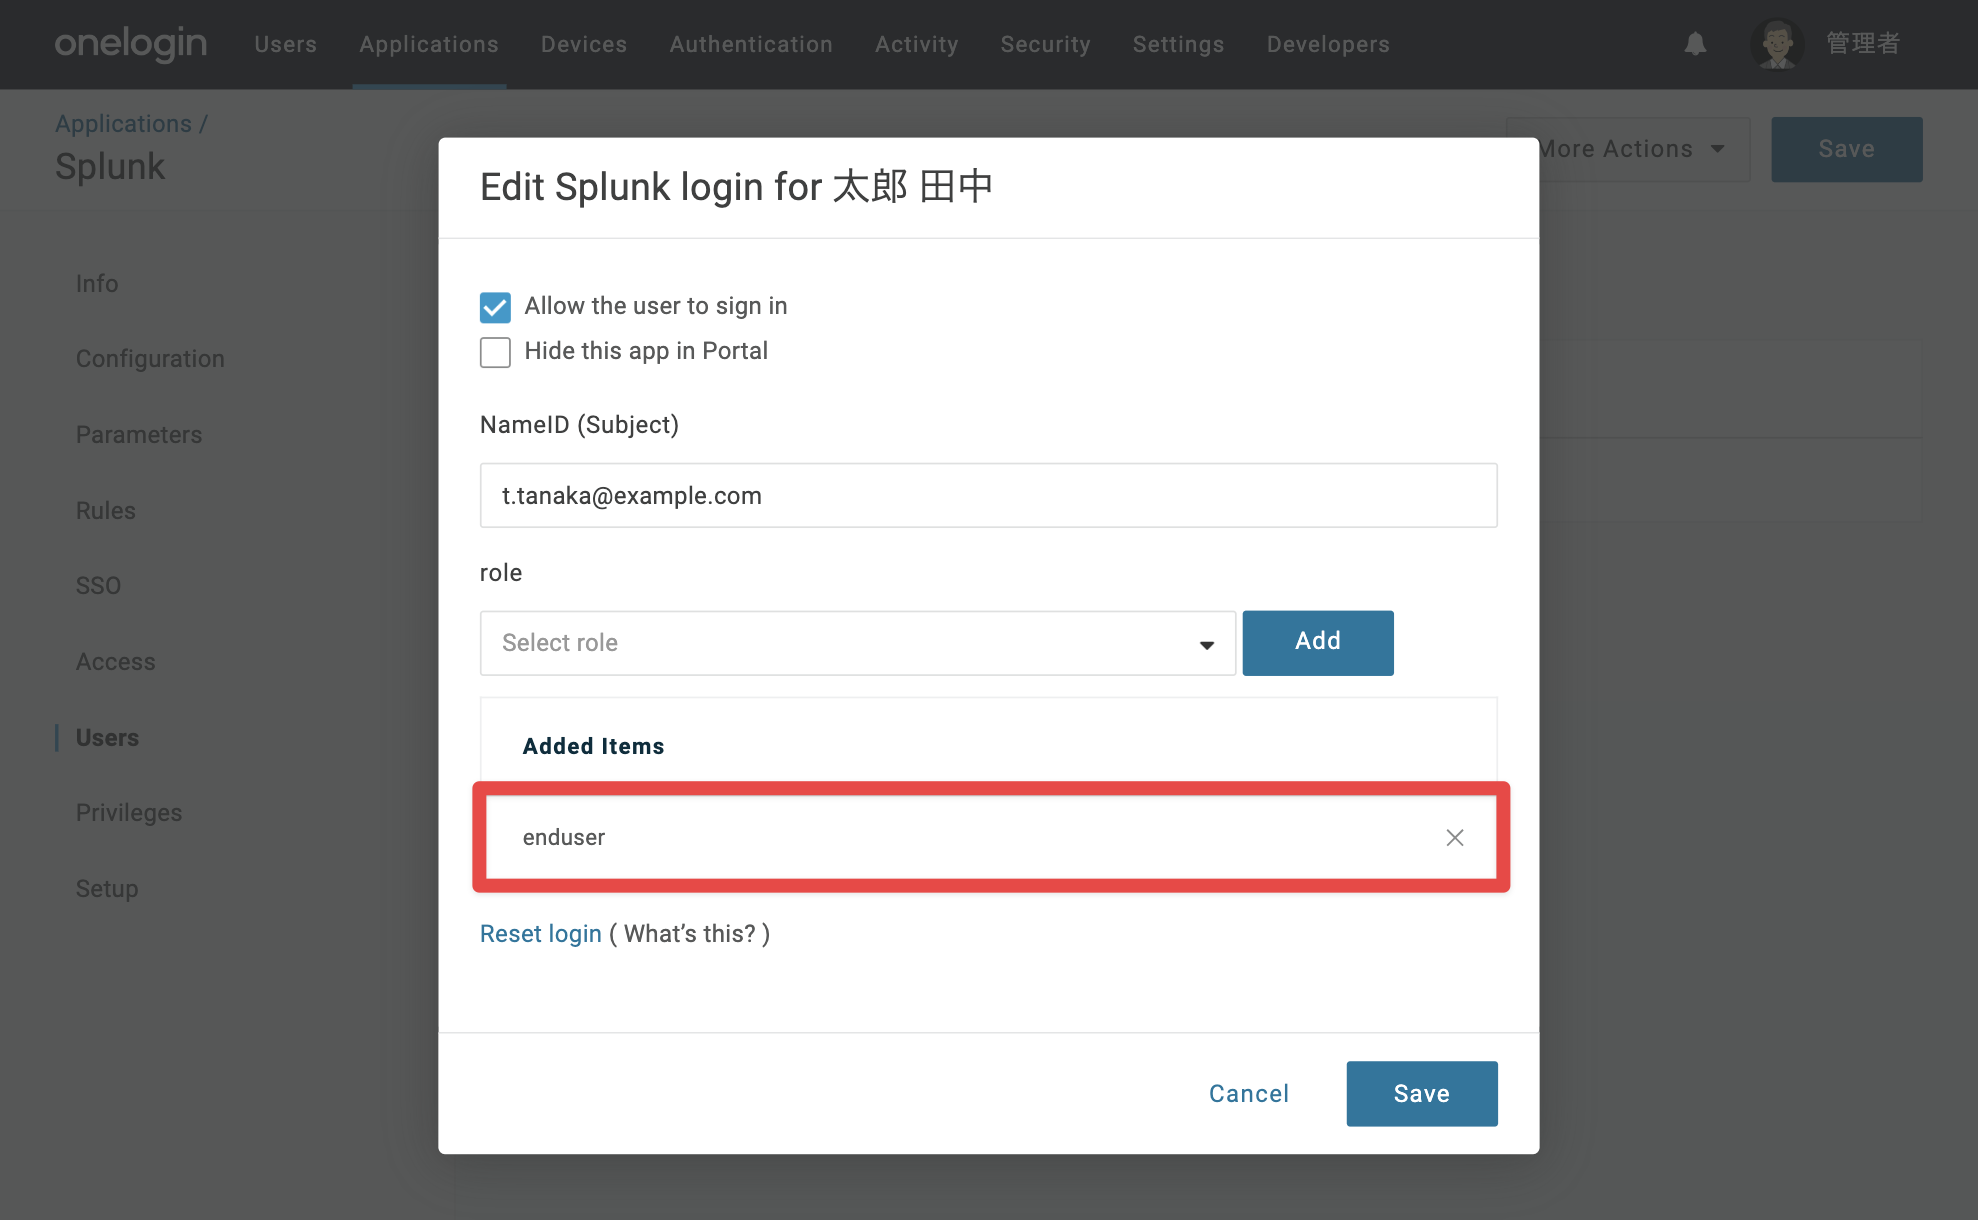
Task: Select the Setup sidebar tab
Action: tap(107, 889)
